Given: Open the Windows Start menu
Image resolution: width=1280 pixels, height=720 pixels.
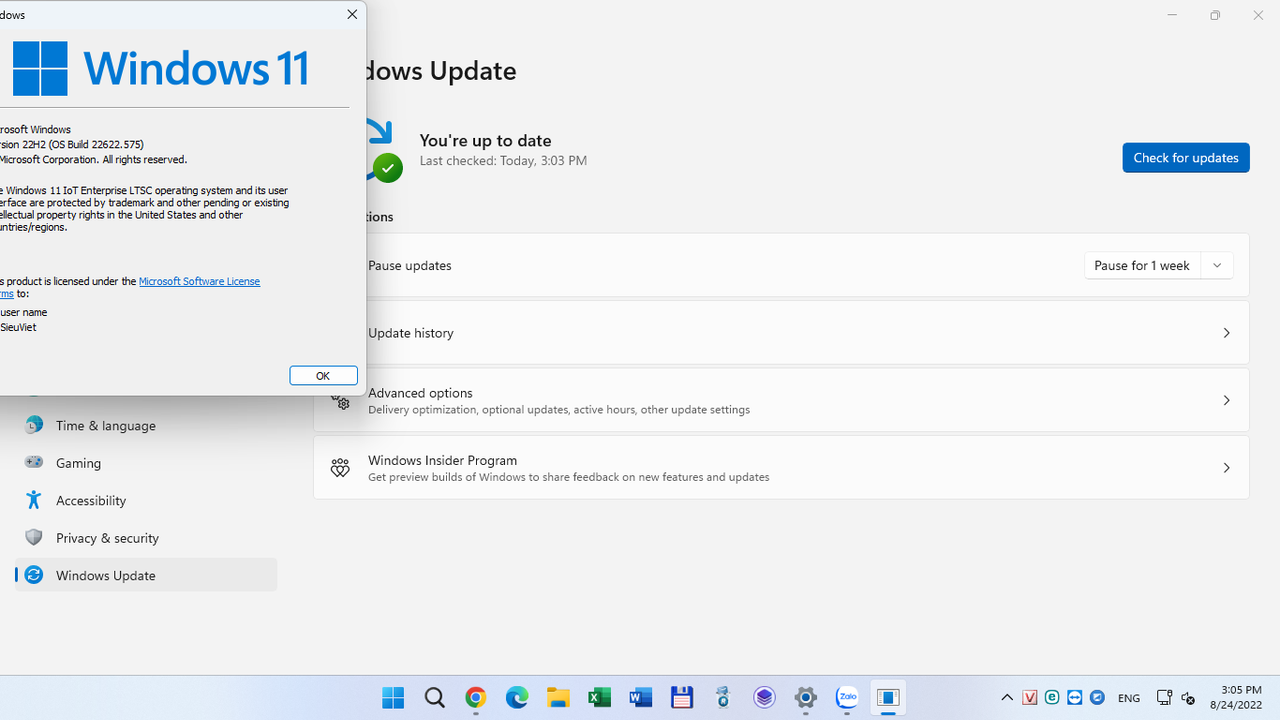Looking at the screenshot, I should pyautogui.click(x=393, y=698).
